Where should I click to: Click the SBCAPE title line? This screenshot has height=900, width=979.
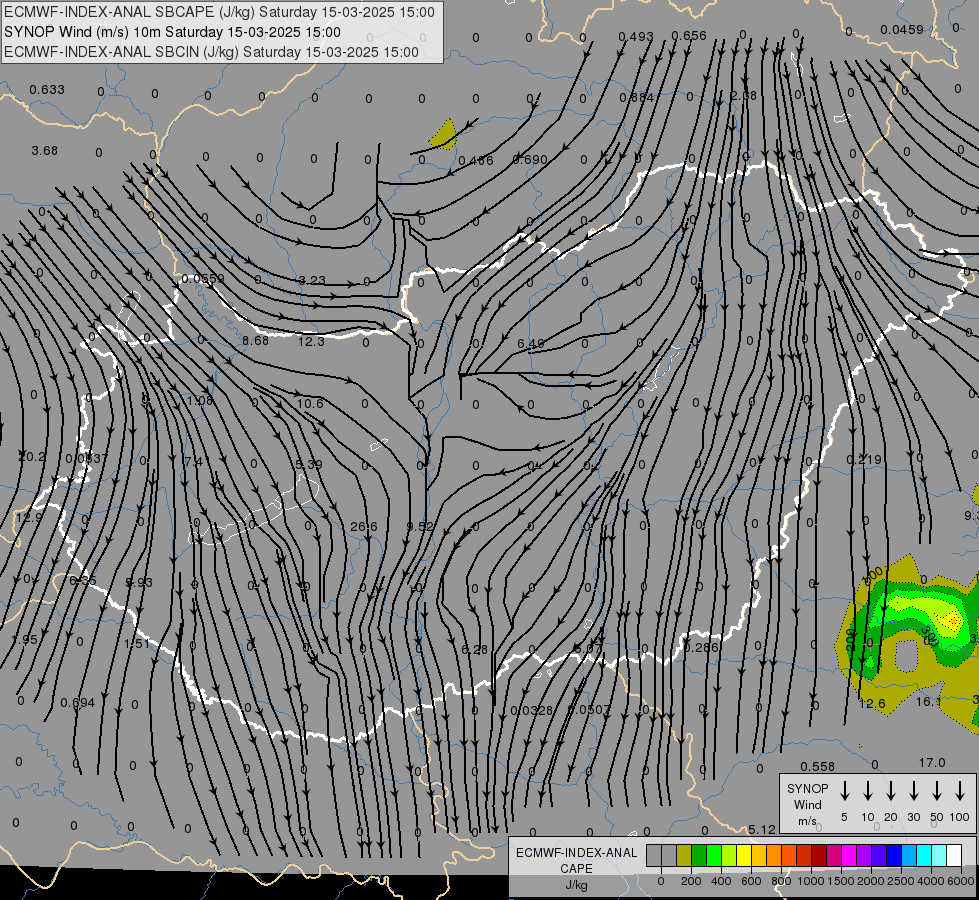point(219,12)
